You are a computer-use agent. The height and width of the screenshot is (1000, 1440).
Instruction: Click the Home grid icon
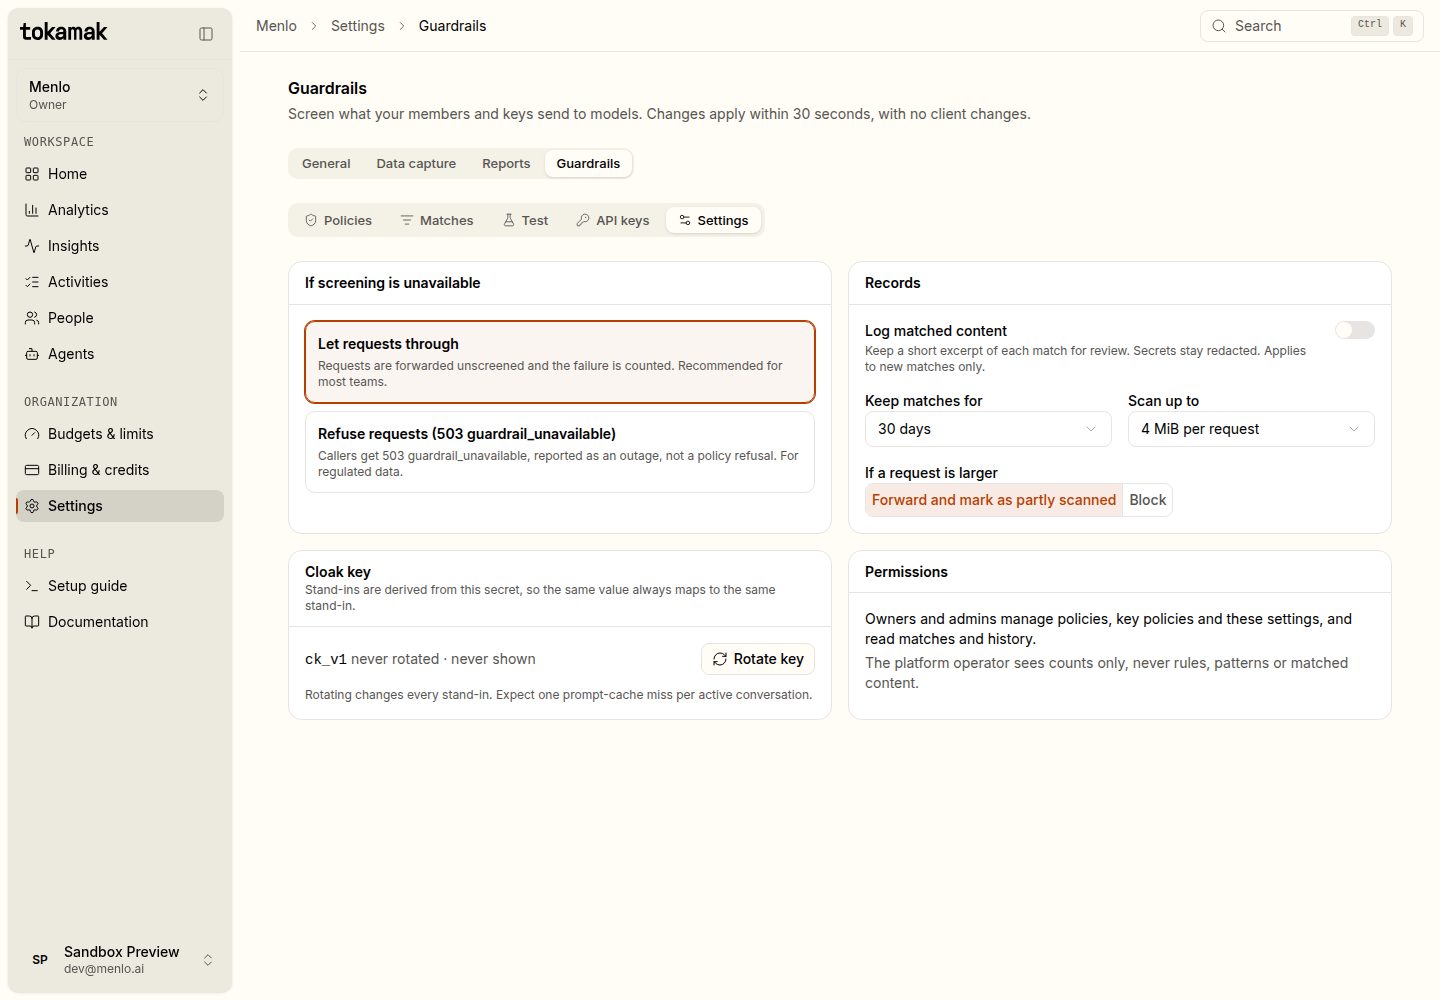pos(32,174)
